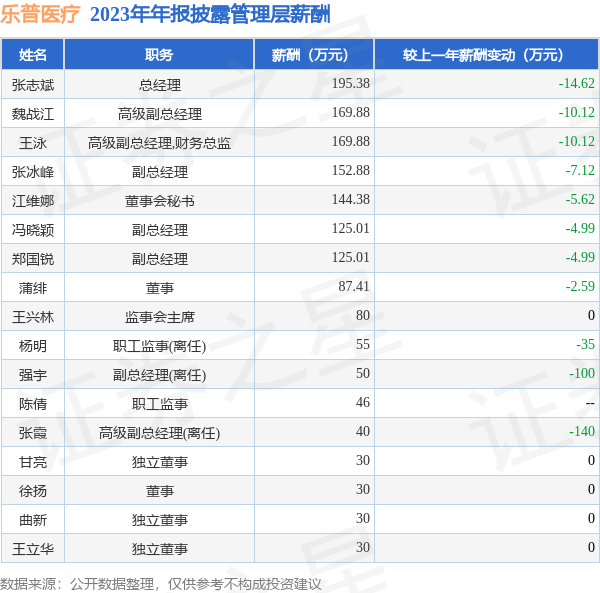The image size is (600, 593).
Task: Click the 薪酬（万元） column header
Action: click(314, 55)
